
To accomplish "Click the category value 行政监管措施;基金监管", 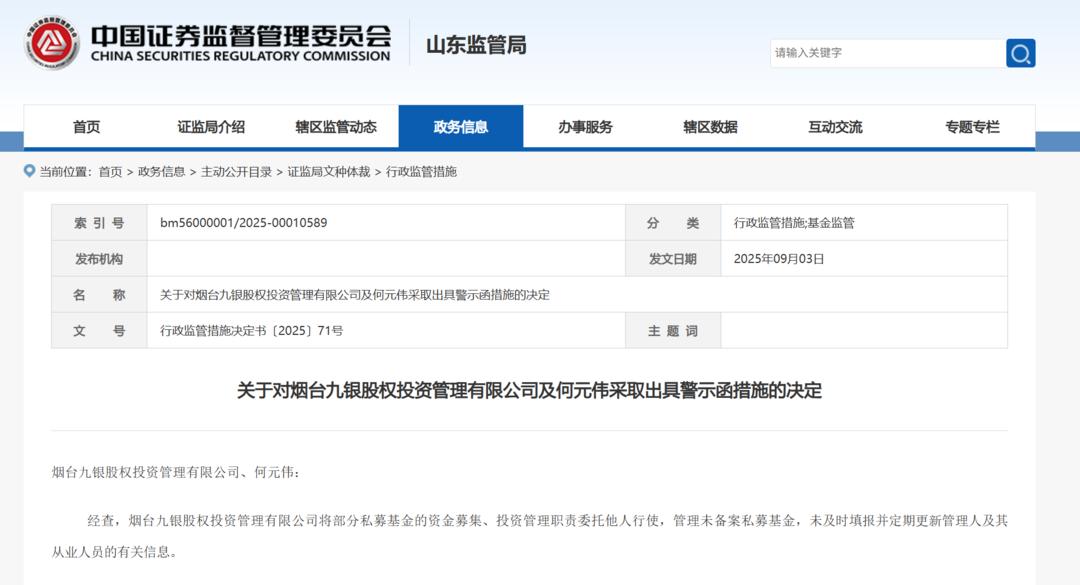I will pyautogui.click(x=793, y=223).
